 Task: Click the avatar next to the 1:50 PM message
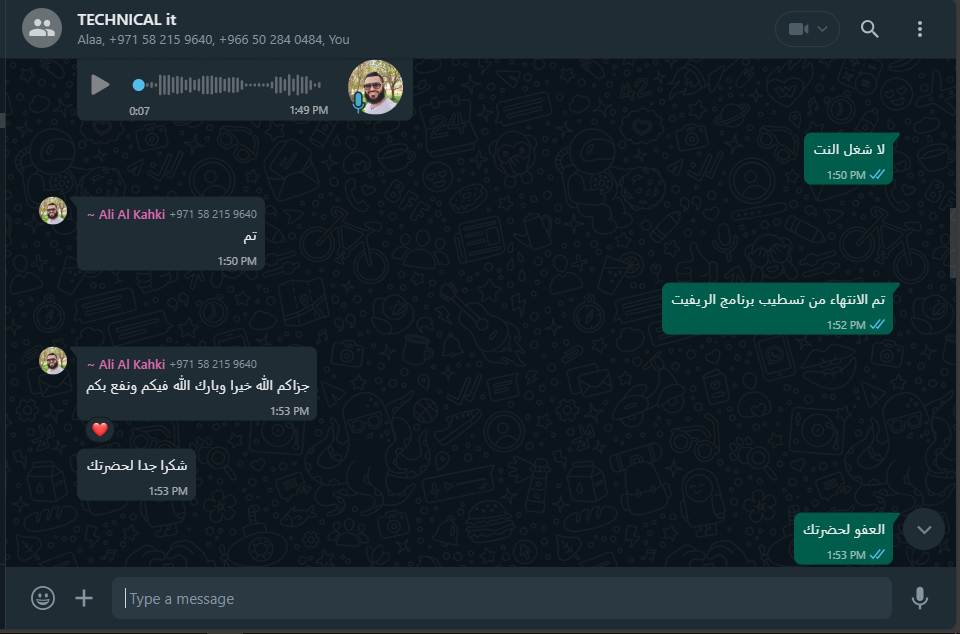(x=53, y=211)
